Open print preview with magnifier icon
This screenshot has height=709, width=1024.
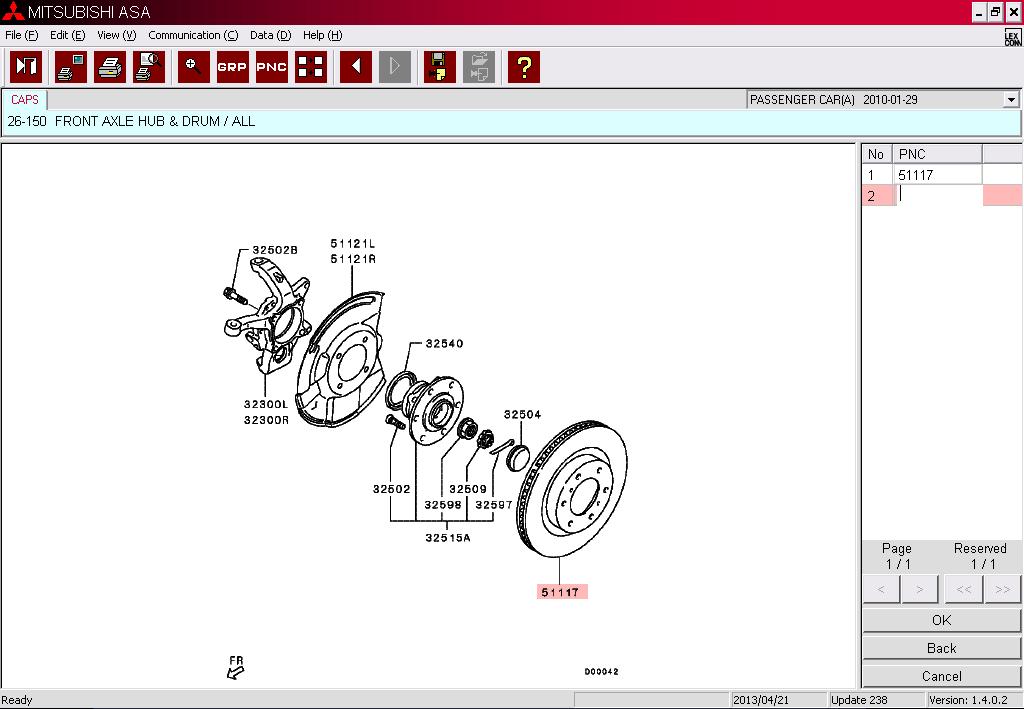(x=149, y=67)
